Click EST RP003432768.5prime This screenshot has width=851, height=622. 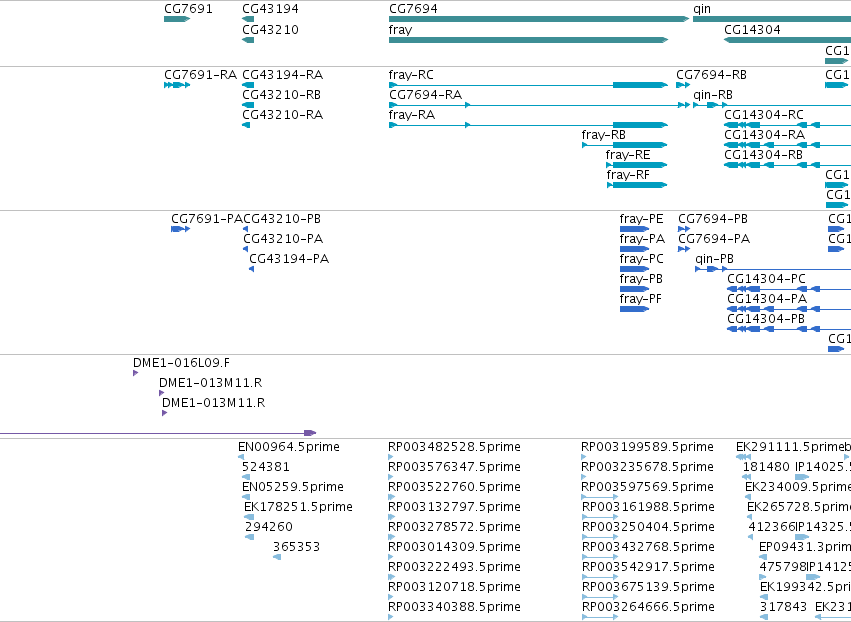(648, 547)
